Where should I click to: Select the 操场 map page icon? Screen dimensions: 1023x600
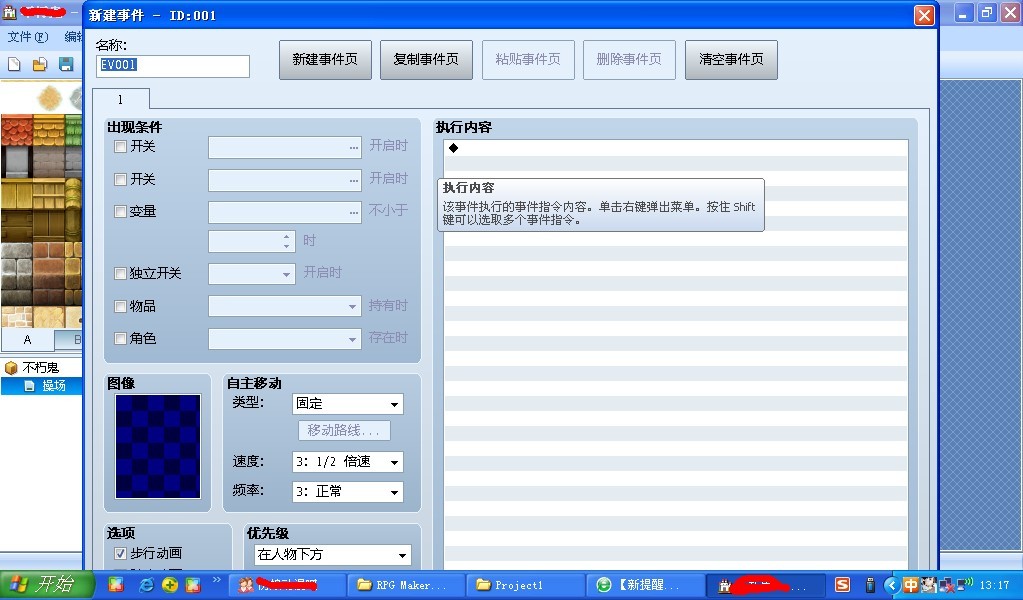(x=29, y=386)
